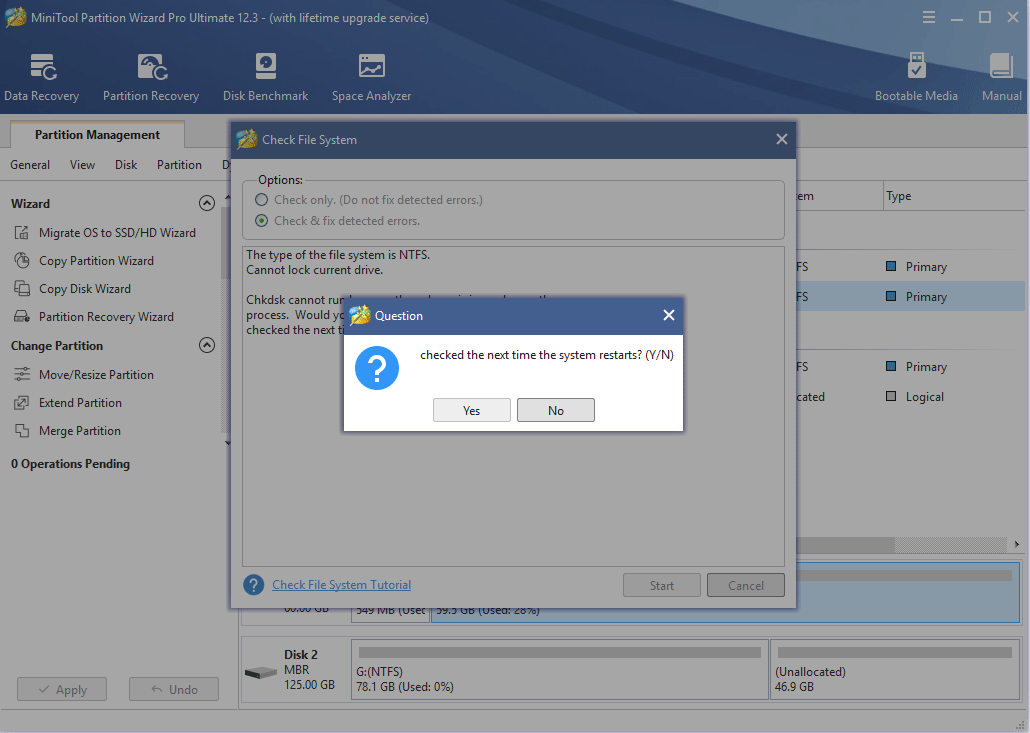Click the blue question mark icon in Question dialog
The height and width of the screenshot is (733, 1030).
(x=376, y=368)
